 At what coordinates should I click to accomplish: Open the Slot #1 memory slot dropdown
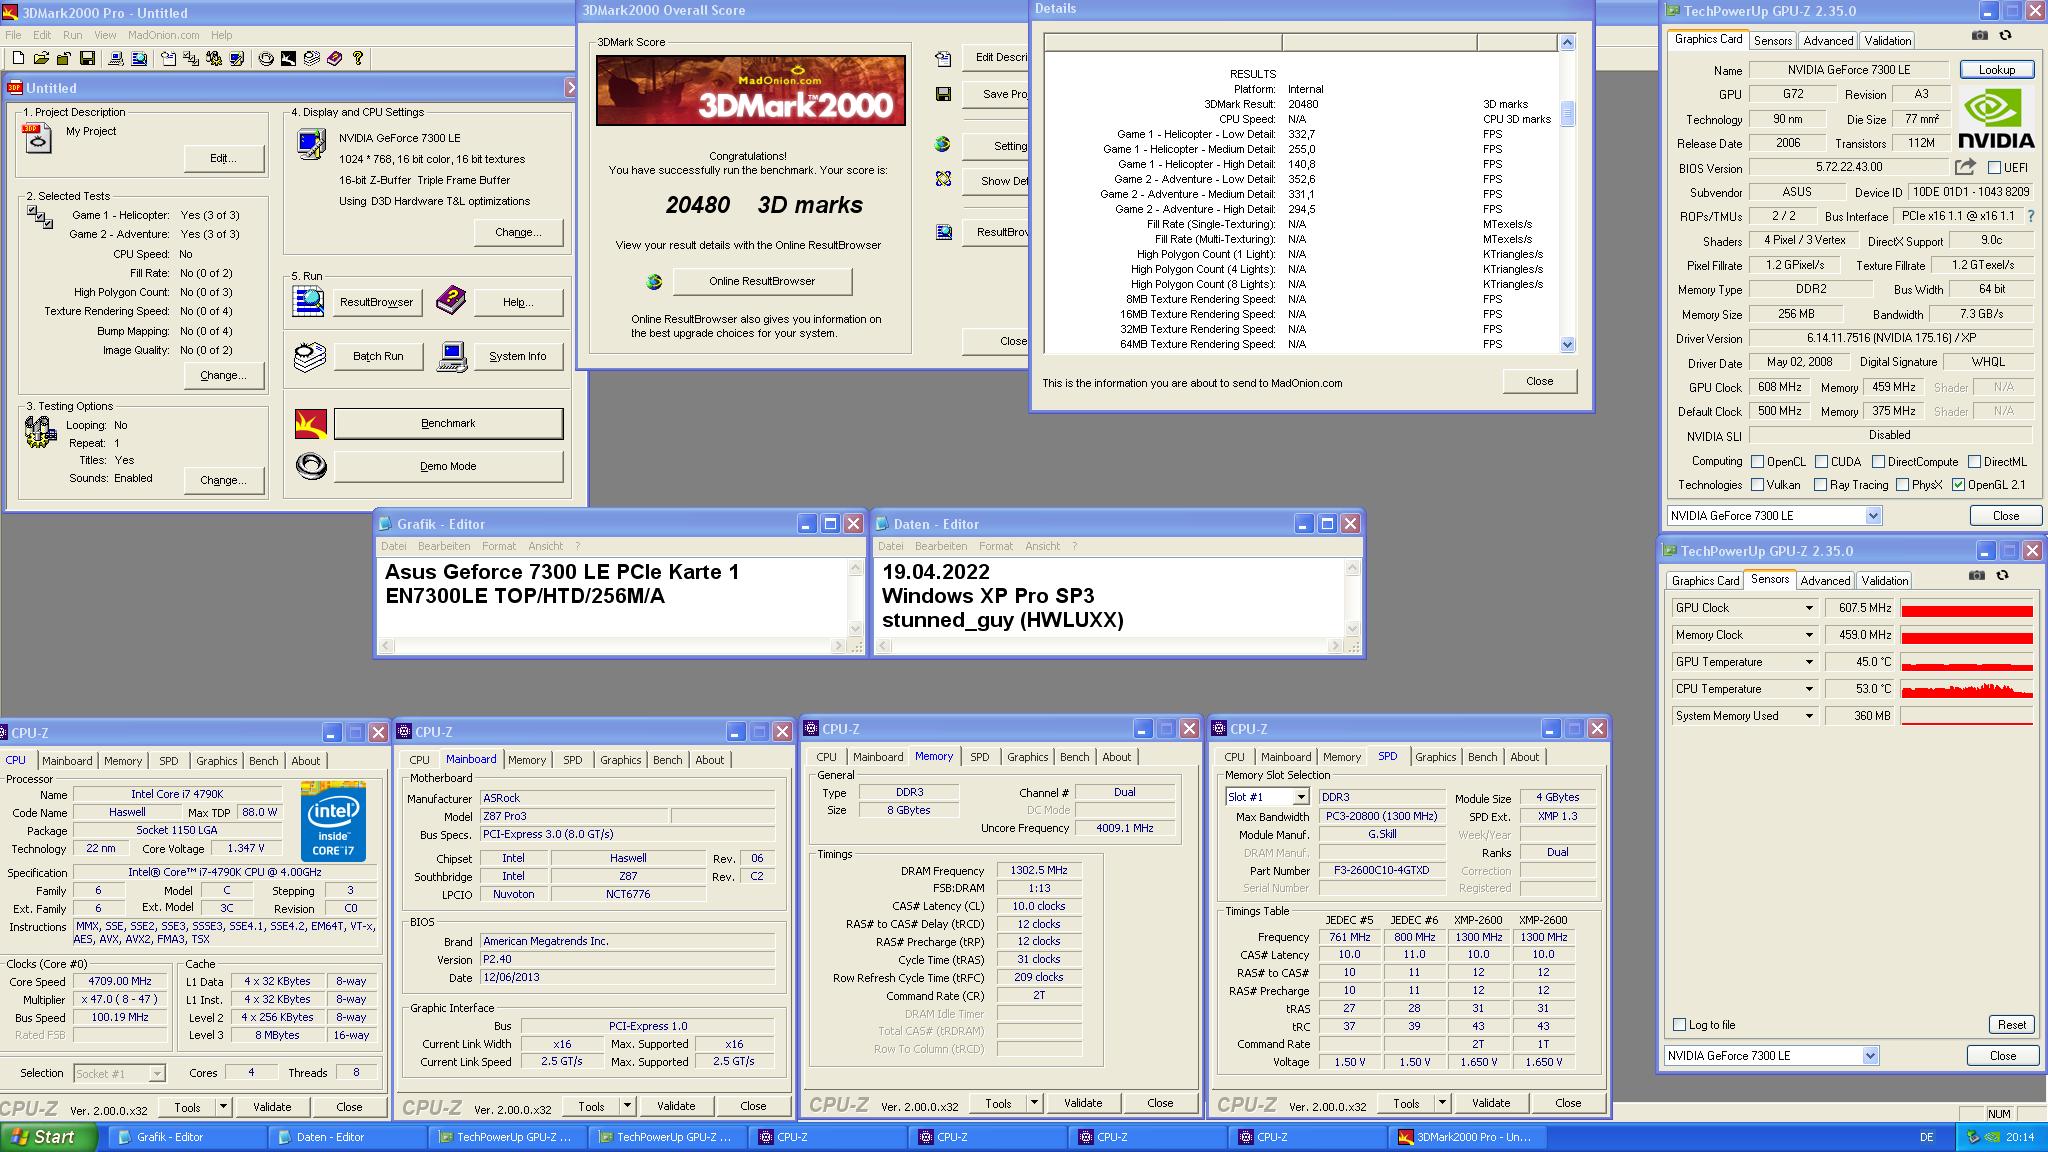(1300, 797)
